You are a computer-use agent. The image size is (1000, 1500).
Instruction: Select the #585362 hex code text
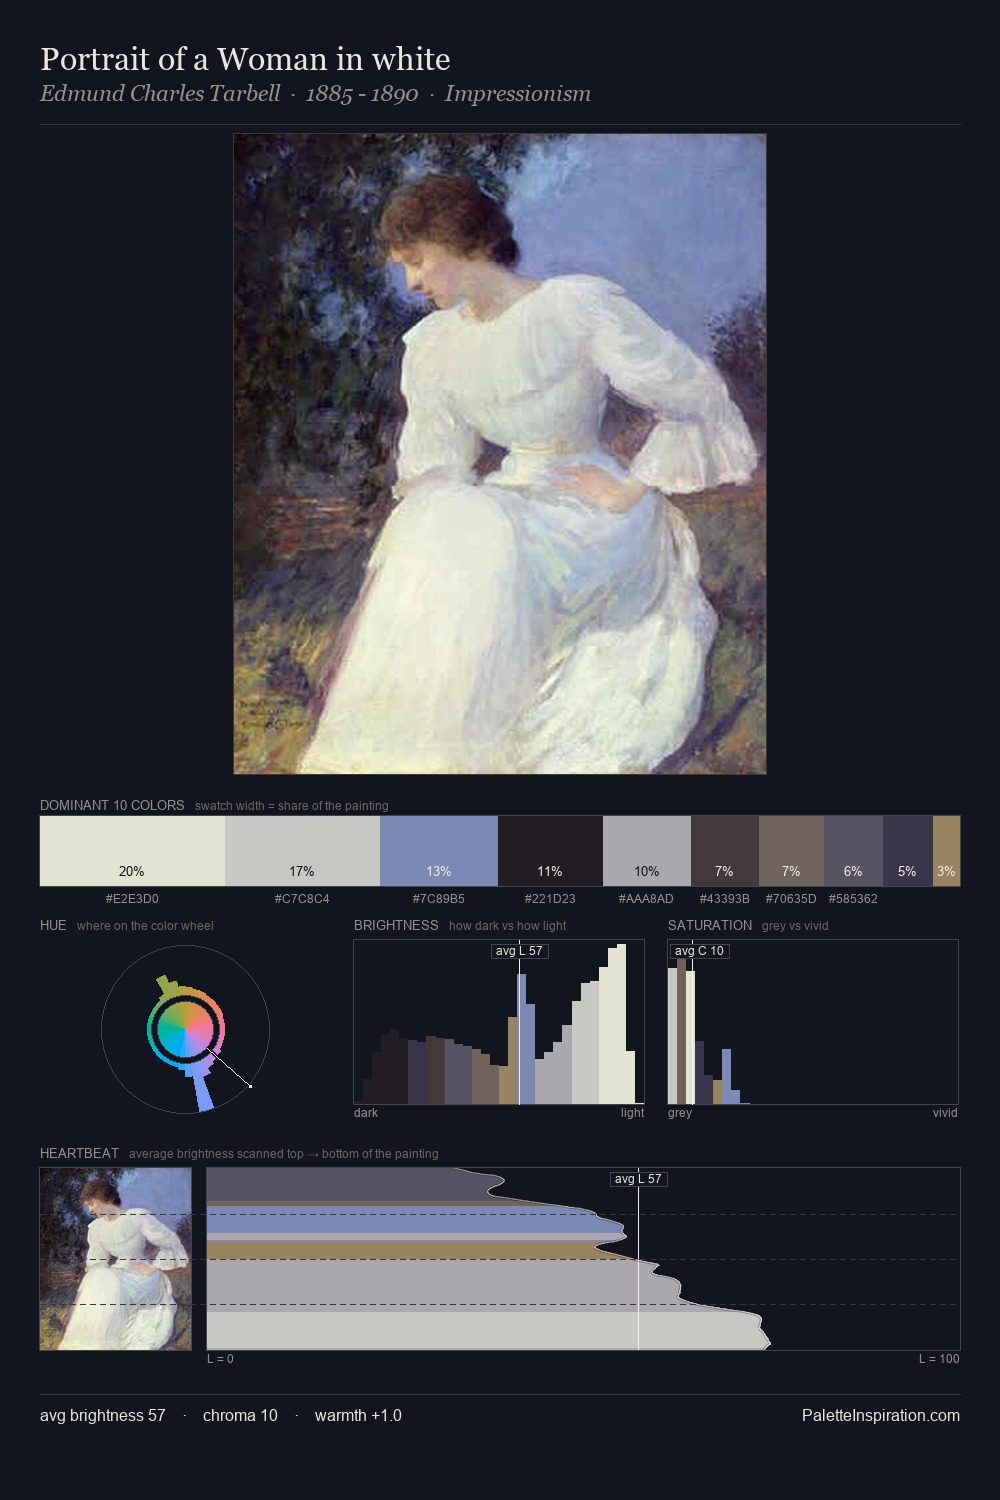(x=853, y=899)
